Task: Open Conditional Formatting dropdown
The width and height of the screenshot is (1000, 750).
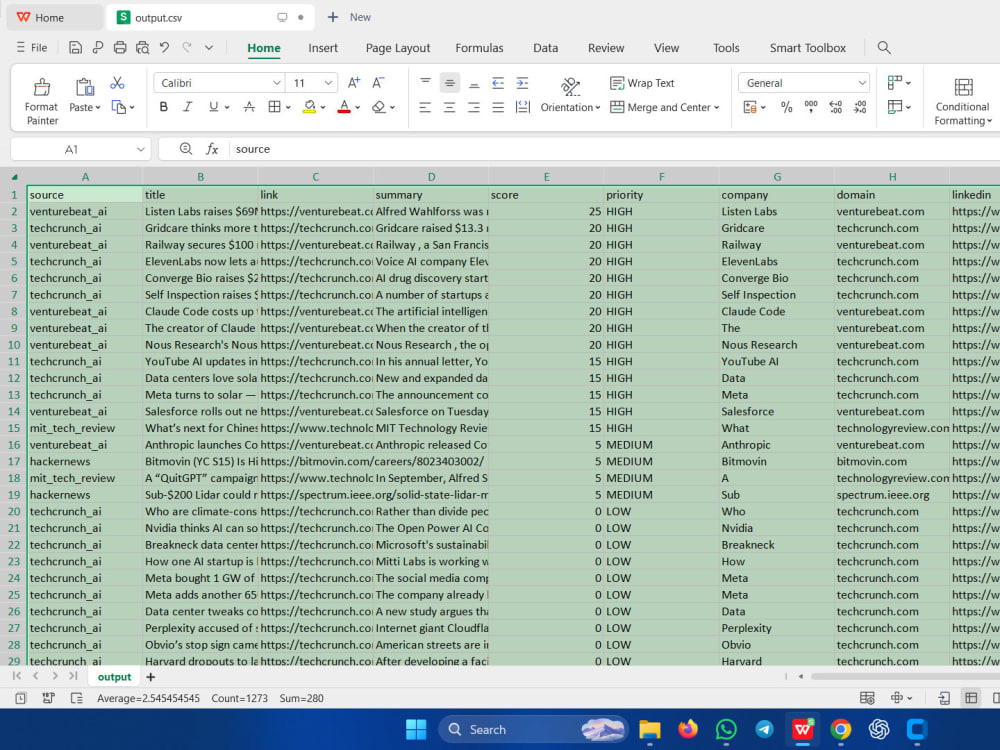Action: tap(963, 101)
